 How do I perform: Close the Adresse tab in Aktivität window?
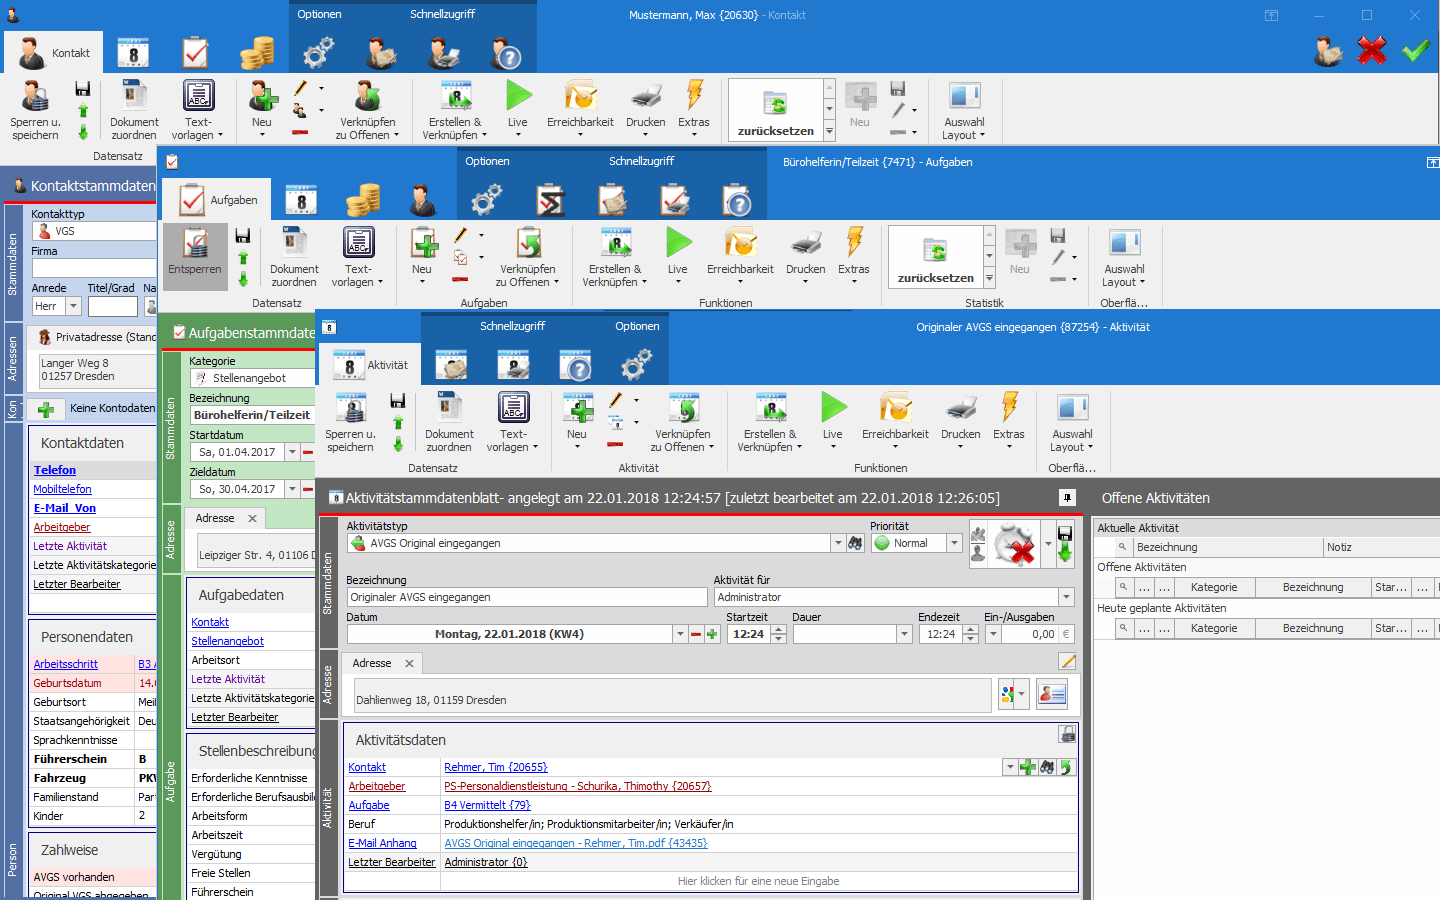click(409, 663)
